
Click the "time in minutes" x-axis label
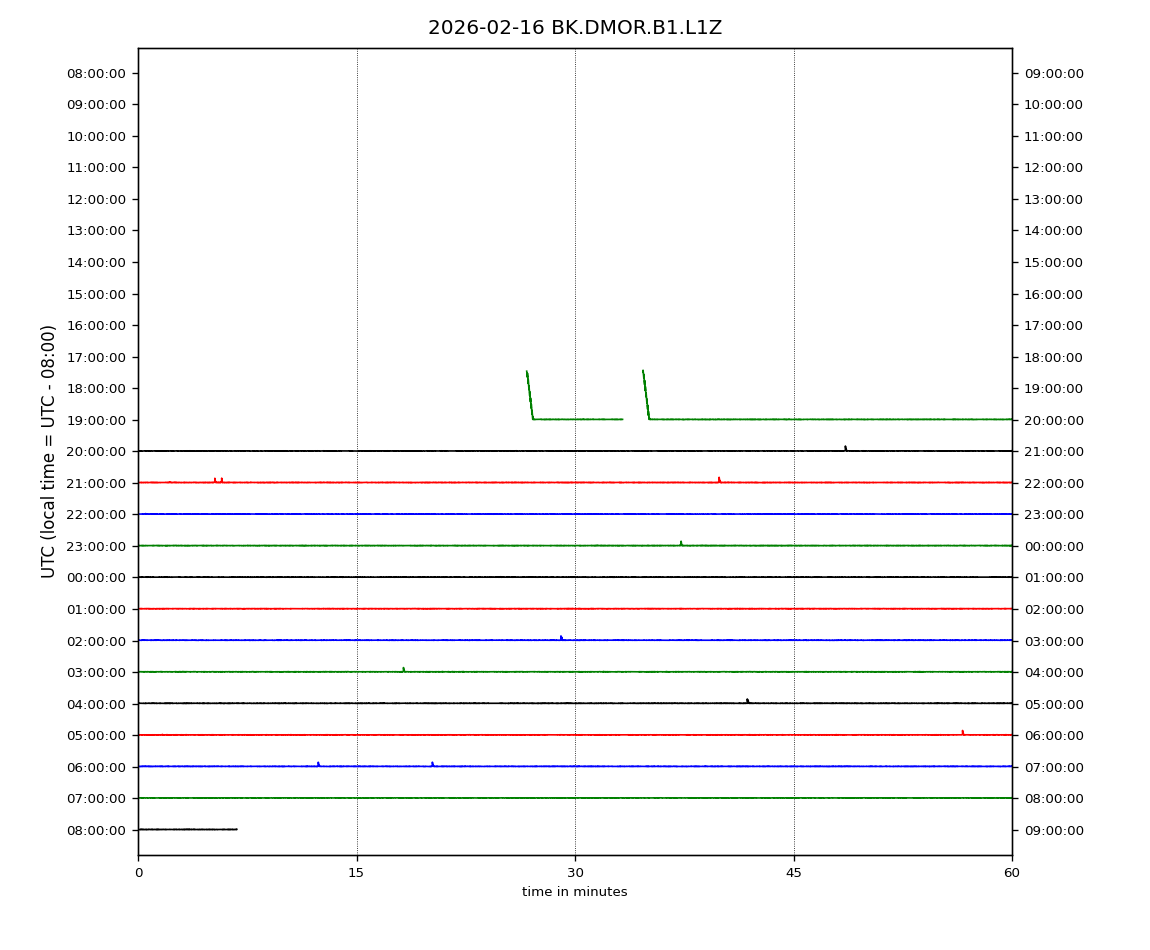coord(574,892)
